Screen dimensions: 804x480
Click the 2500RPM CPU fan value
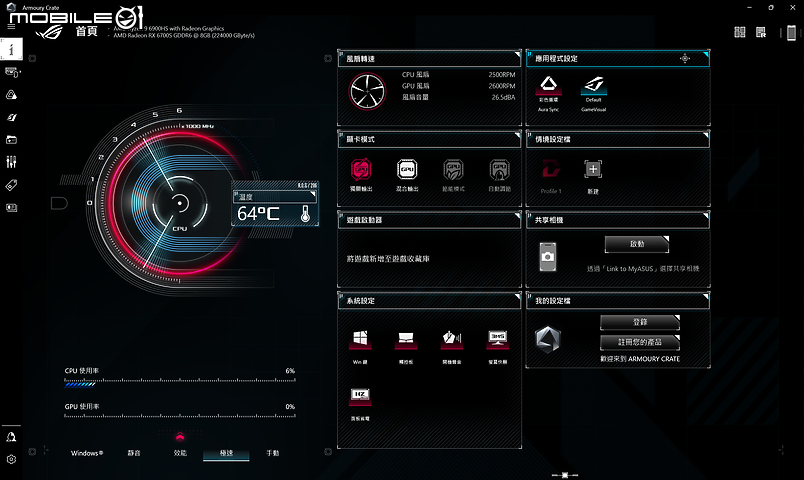502,74
